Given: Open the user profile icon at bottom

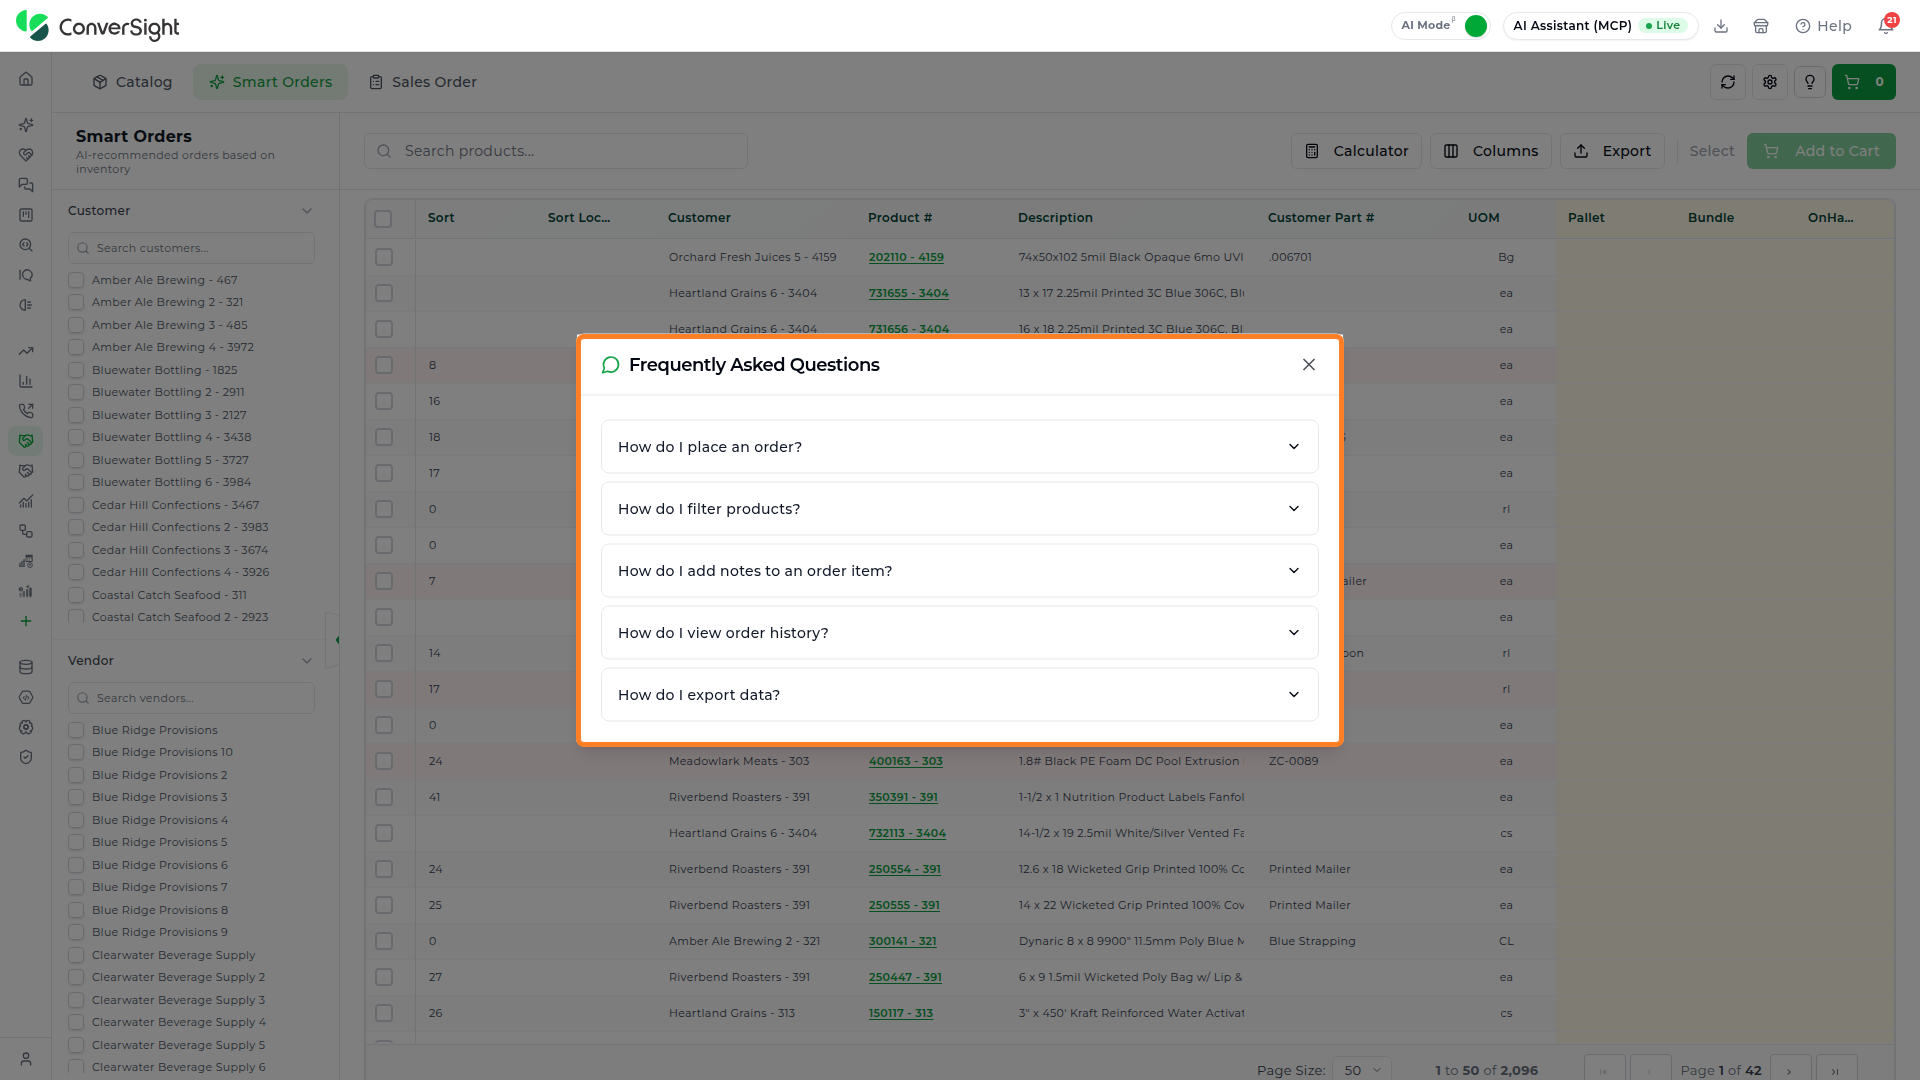Looking at the screenshot, I should [x=26, y=1059].
